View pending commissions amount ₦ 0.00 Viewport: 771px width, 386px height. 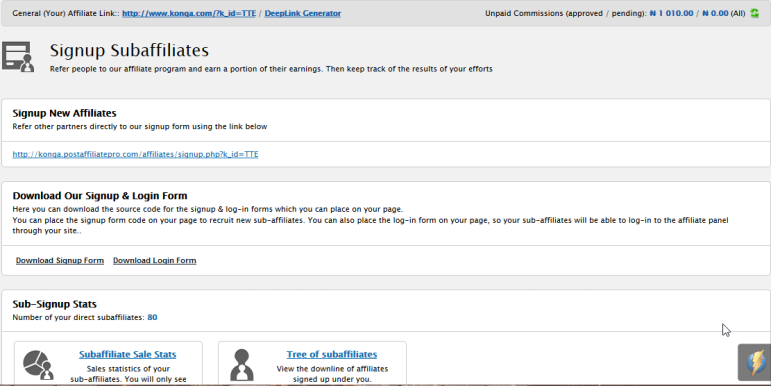click(x=715, y=13)
